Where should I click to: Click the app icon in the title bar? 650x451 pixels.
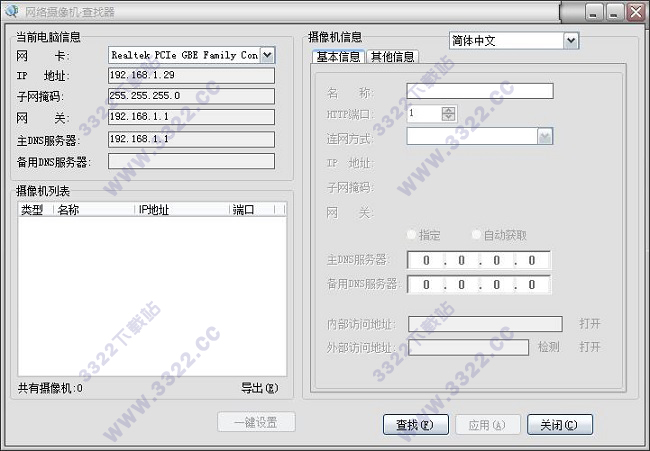click(x=12, y=11)
